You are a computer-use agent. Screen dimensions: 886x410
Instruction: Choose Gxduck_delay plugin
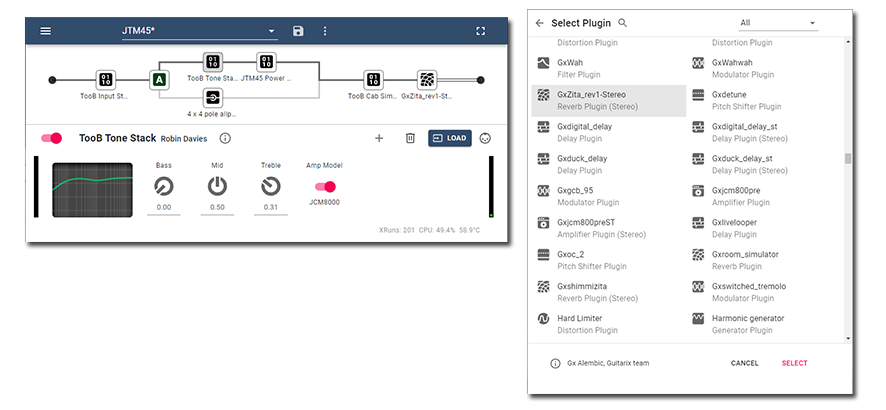click(609, 164)
